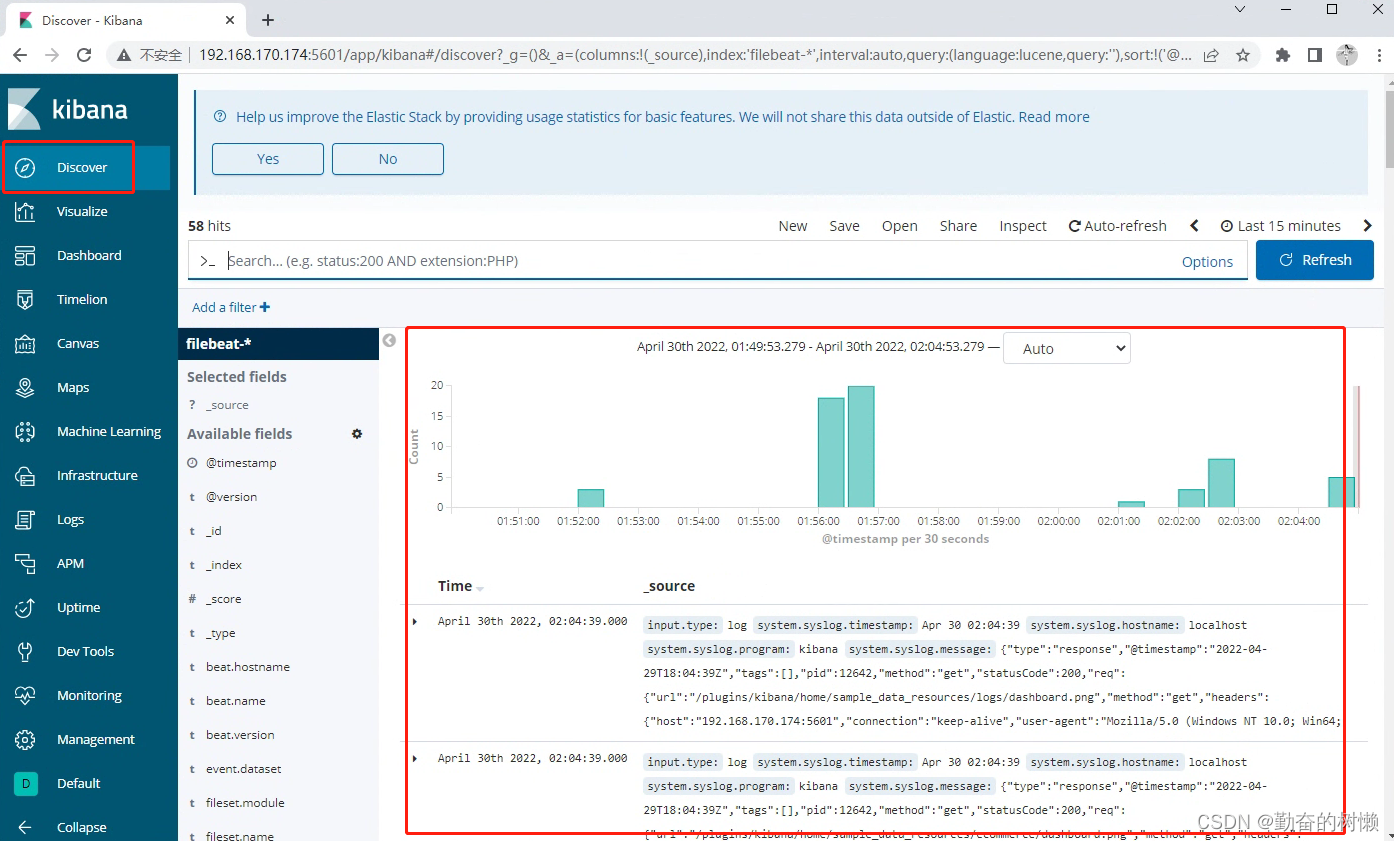Click Inspect in the top menu
Viewport: 1394px width, 841px height.
[1023, 226]
